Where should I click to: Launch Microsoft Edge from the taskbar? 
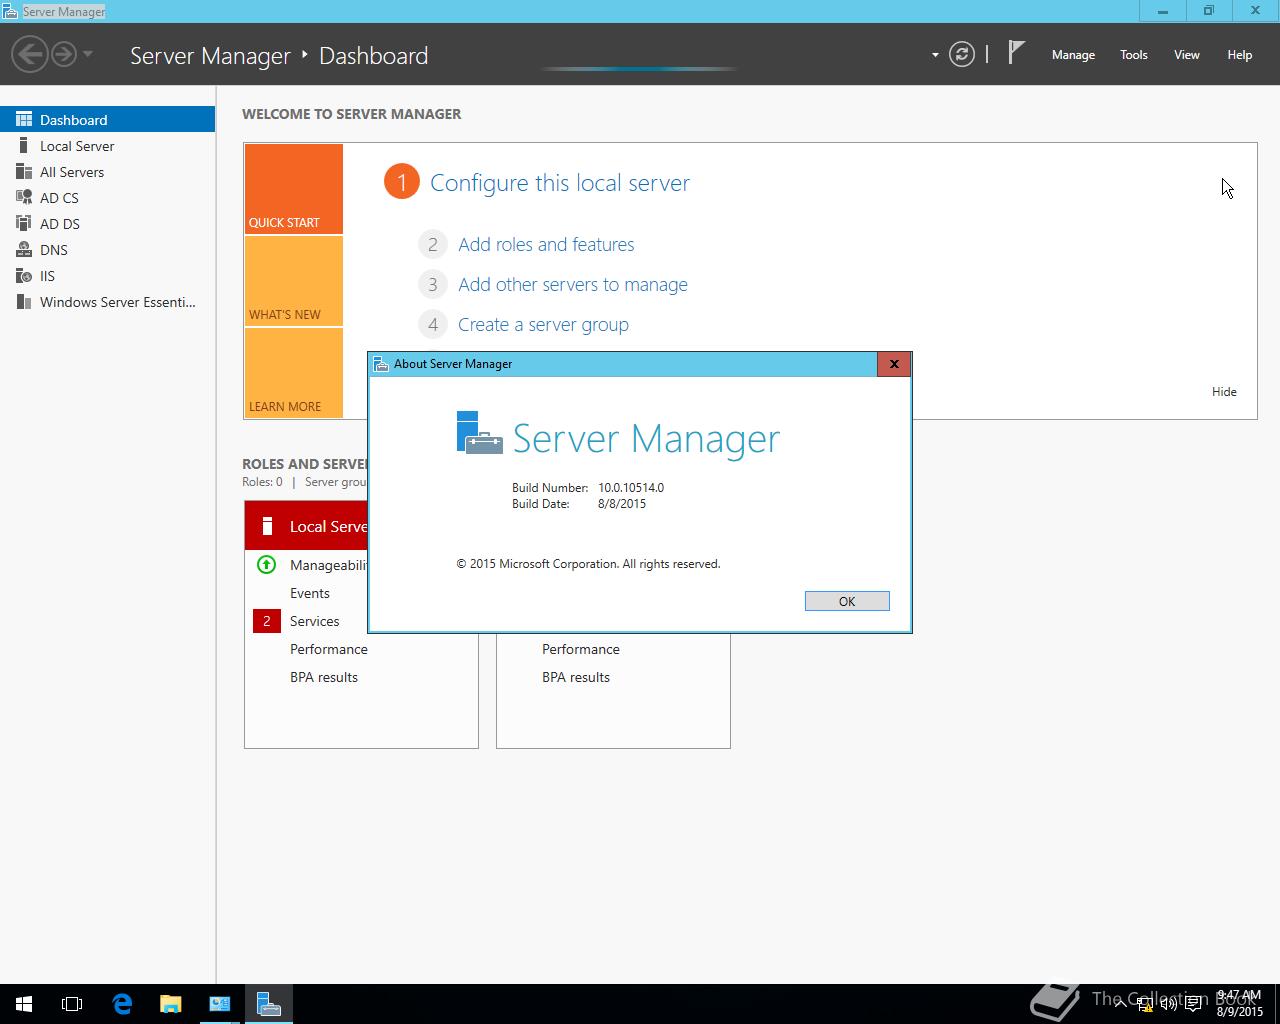pos(122,1004)
